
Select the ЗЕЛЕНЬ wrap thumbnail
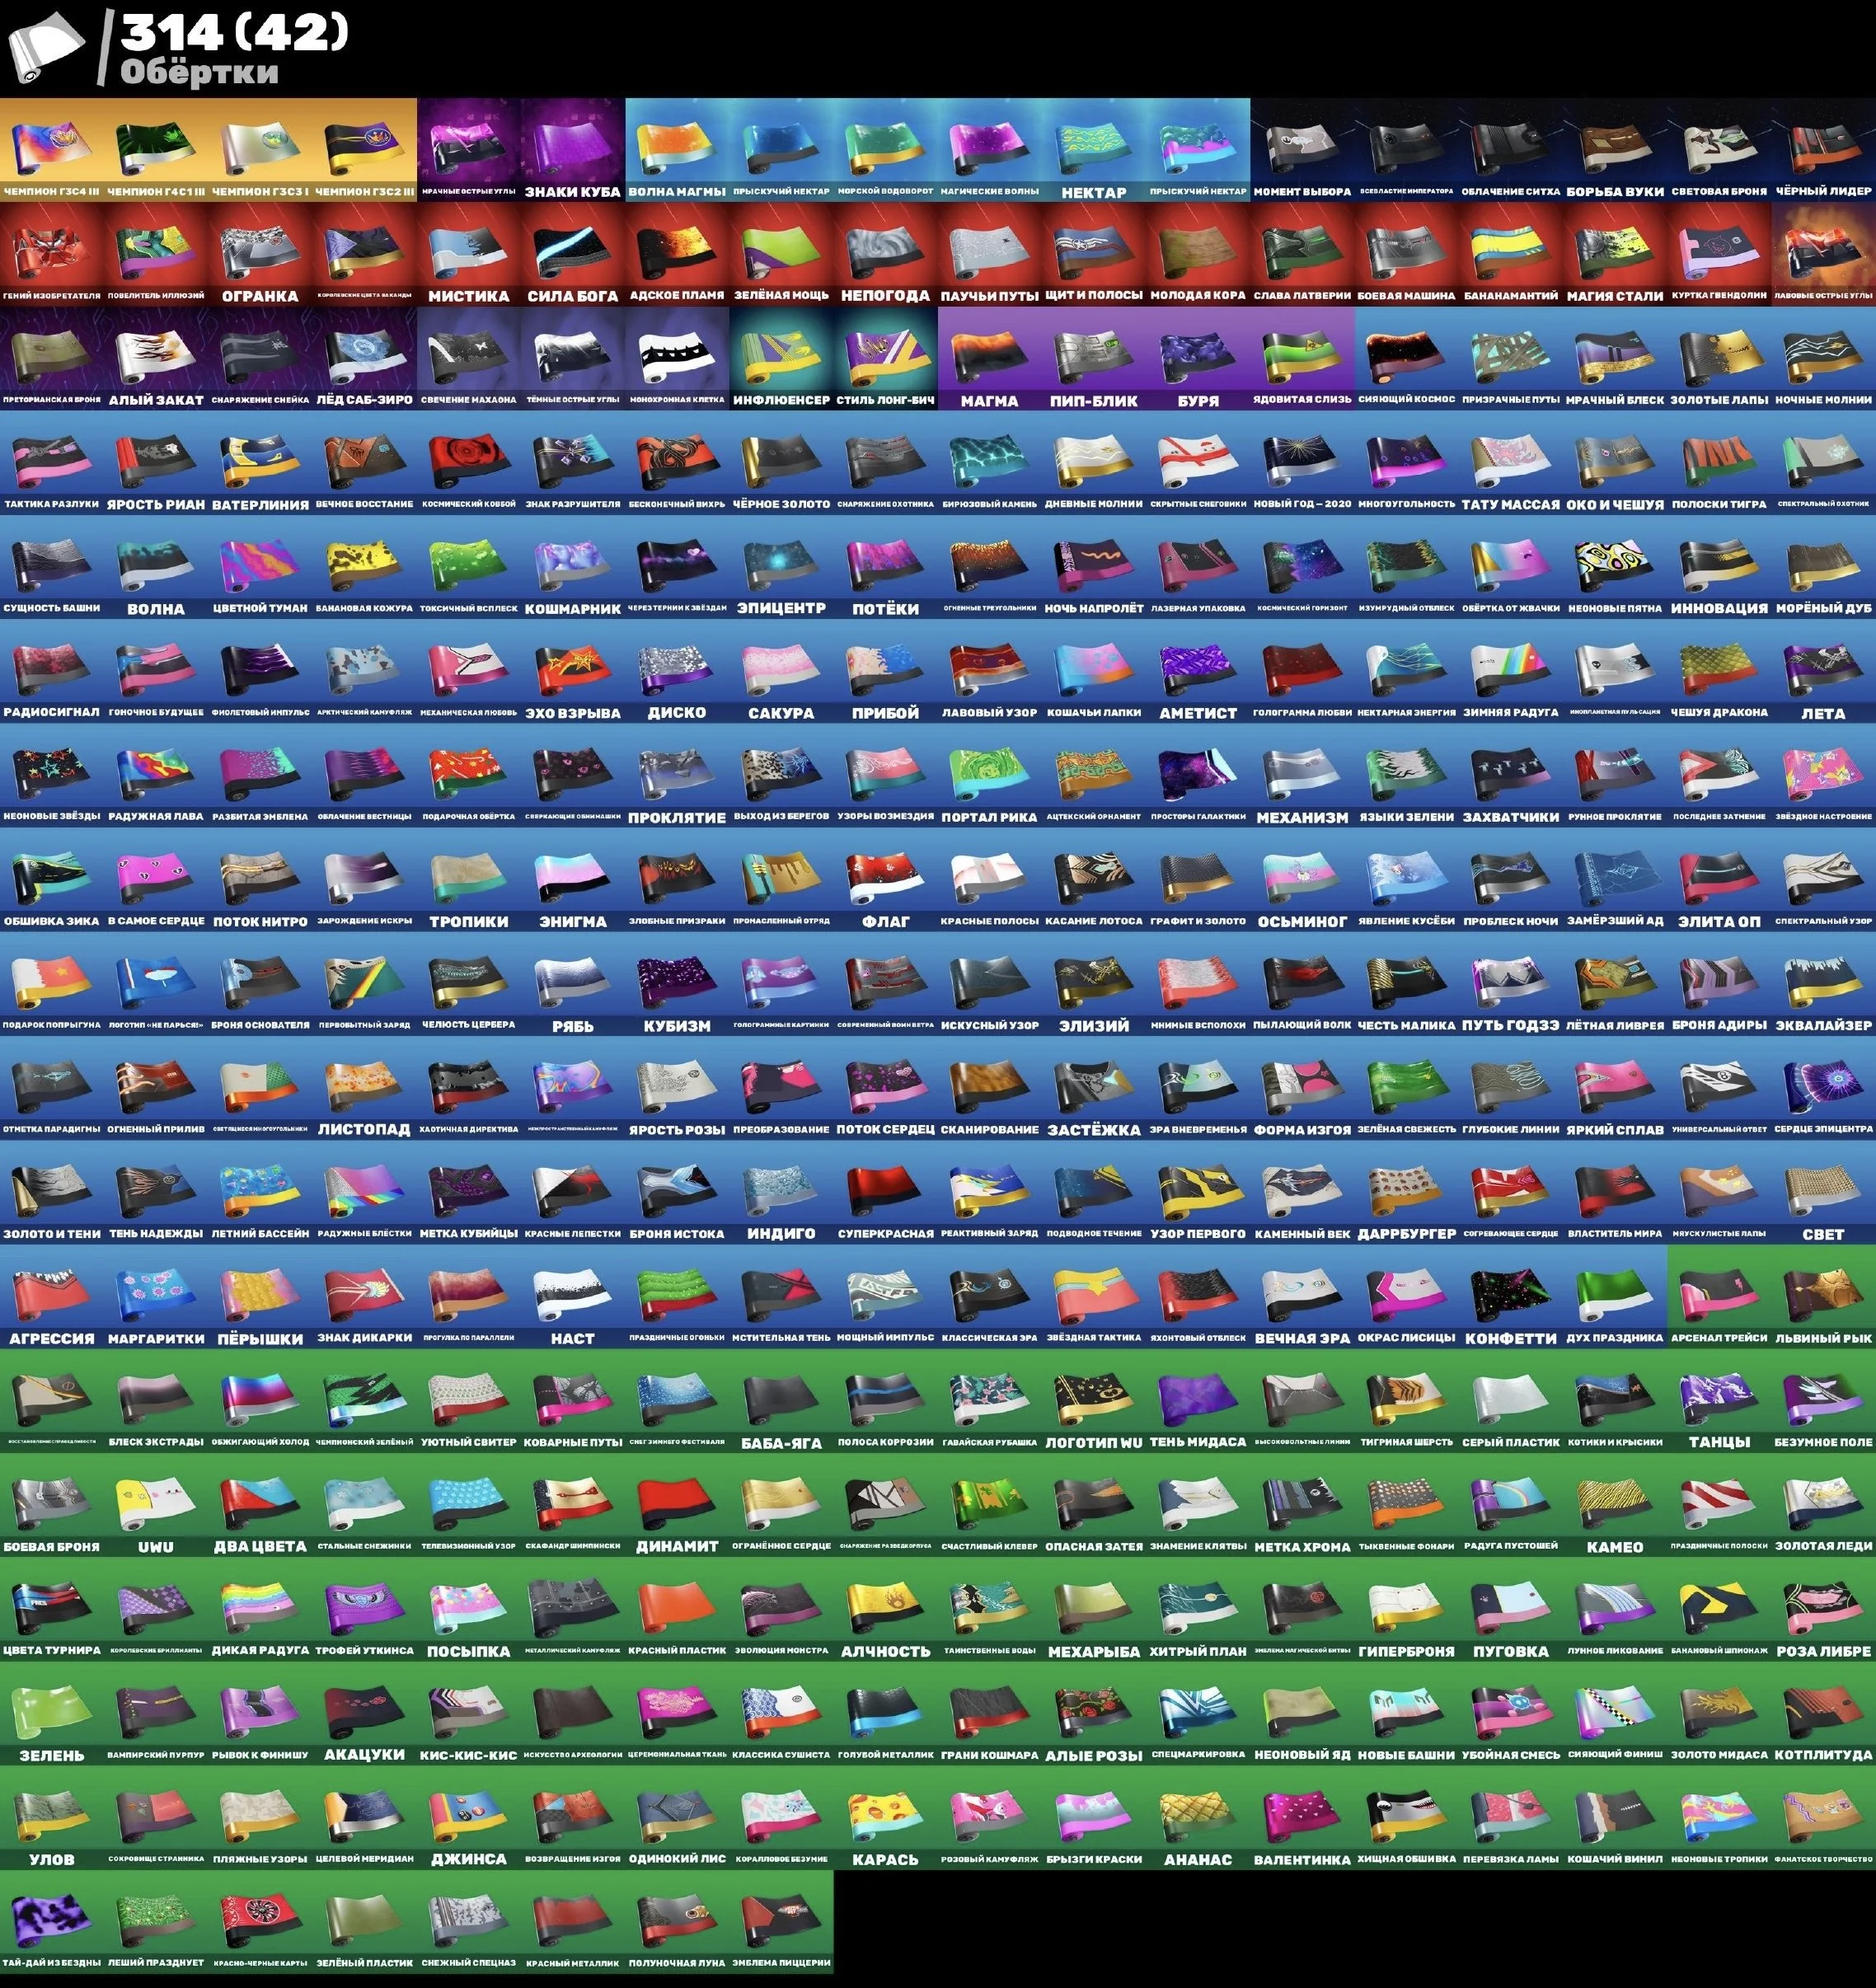point(52,1711)
